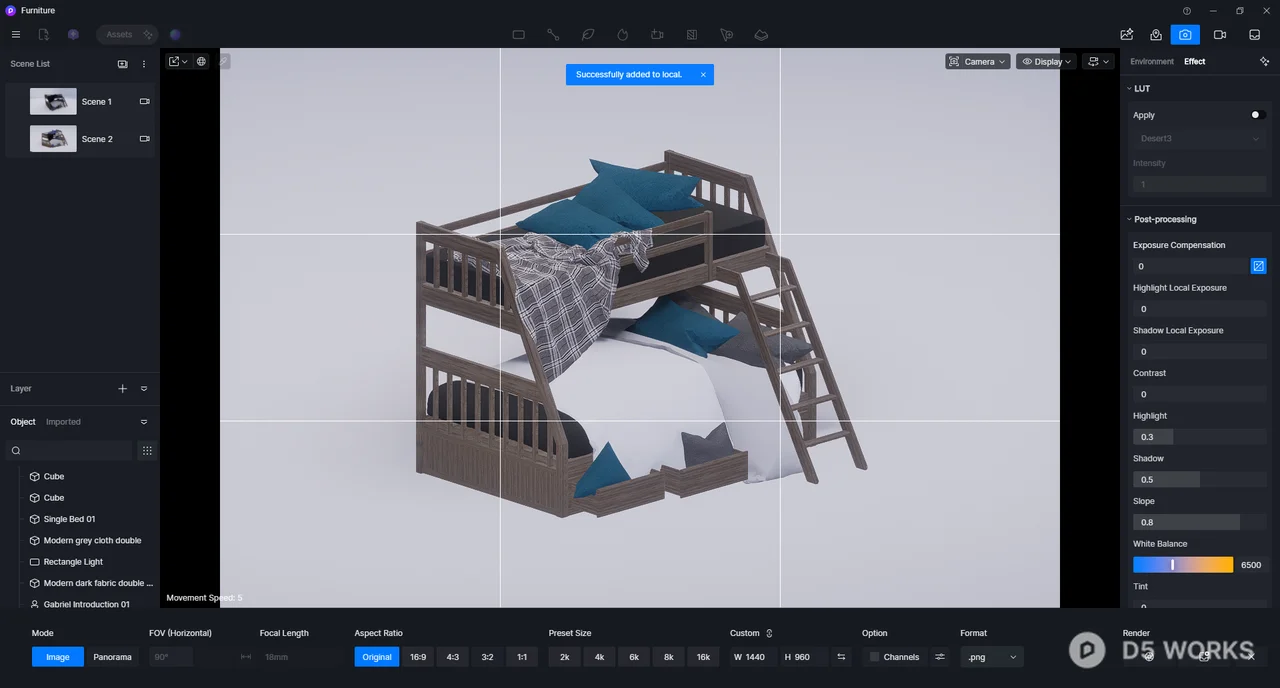
Task: Switch to photo camera render mode
Action: pyautogui.click(x=1185, y=34)
